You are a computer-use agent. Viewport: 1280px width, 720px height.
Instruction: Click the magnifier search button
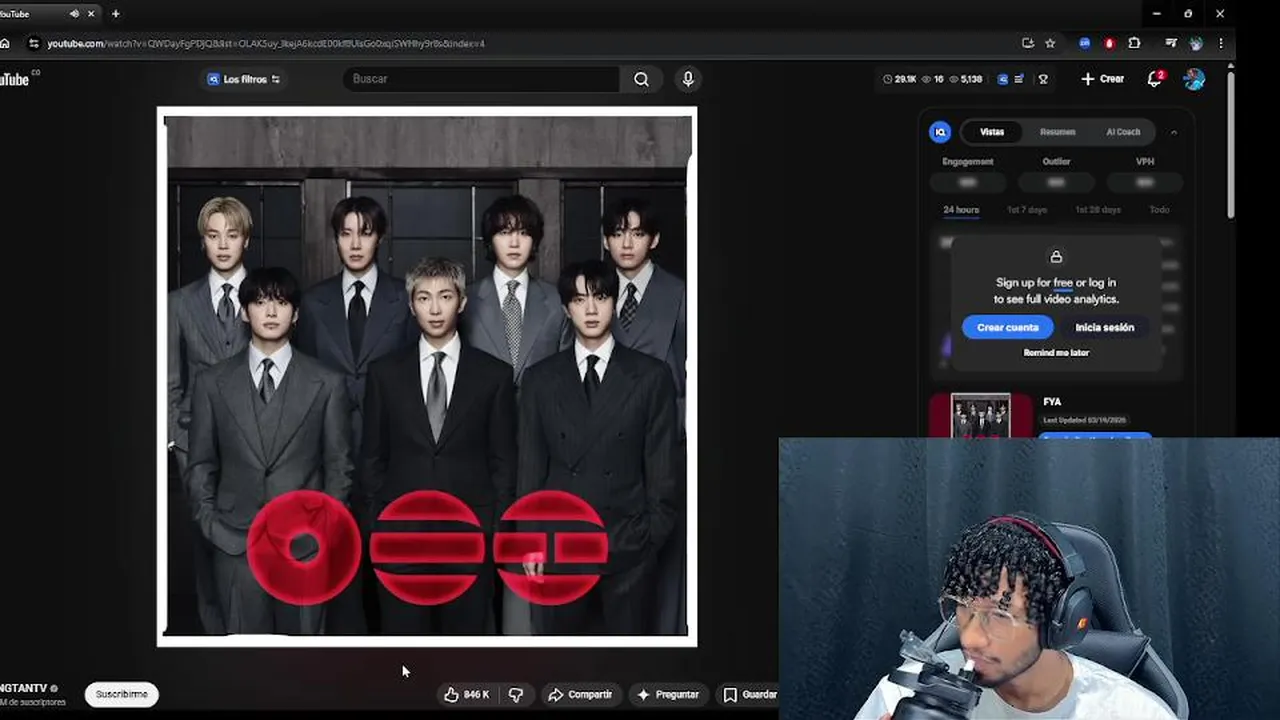click(641, 79)
